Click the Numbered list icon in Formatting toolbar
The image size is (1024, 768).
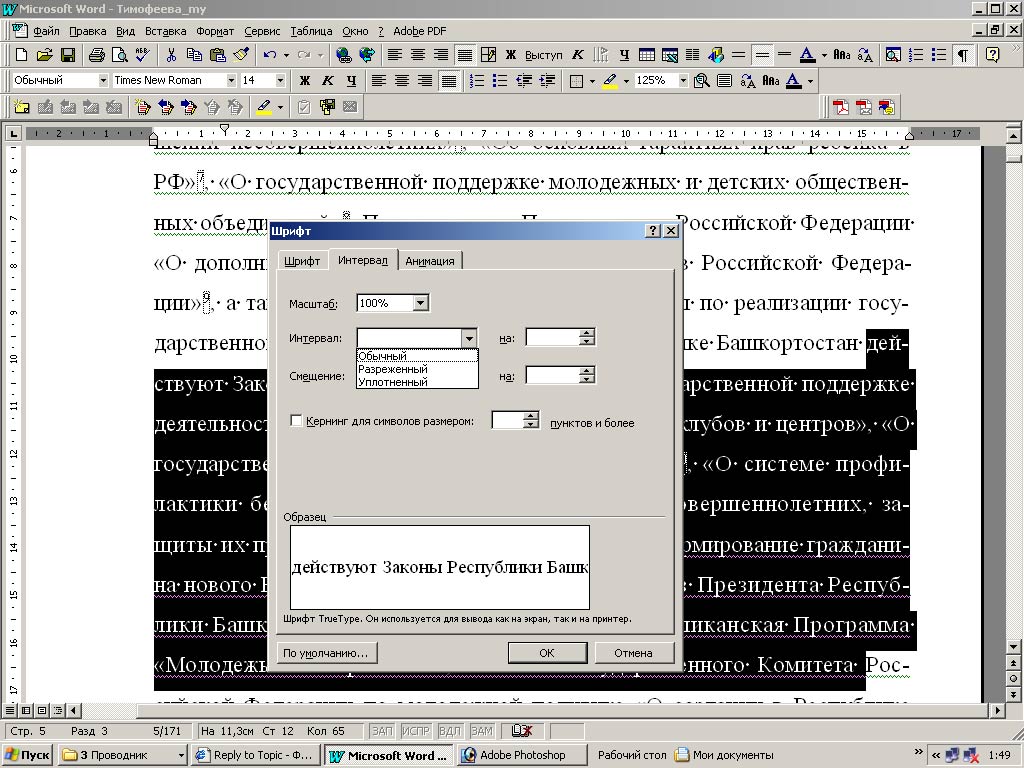477,81
